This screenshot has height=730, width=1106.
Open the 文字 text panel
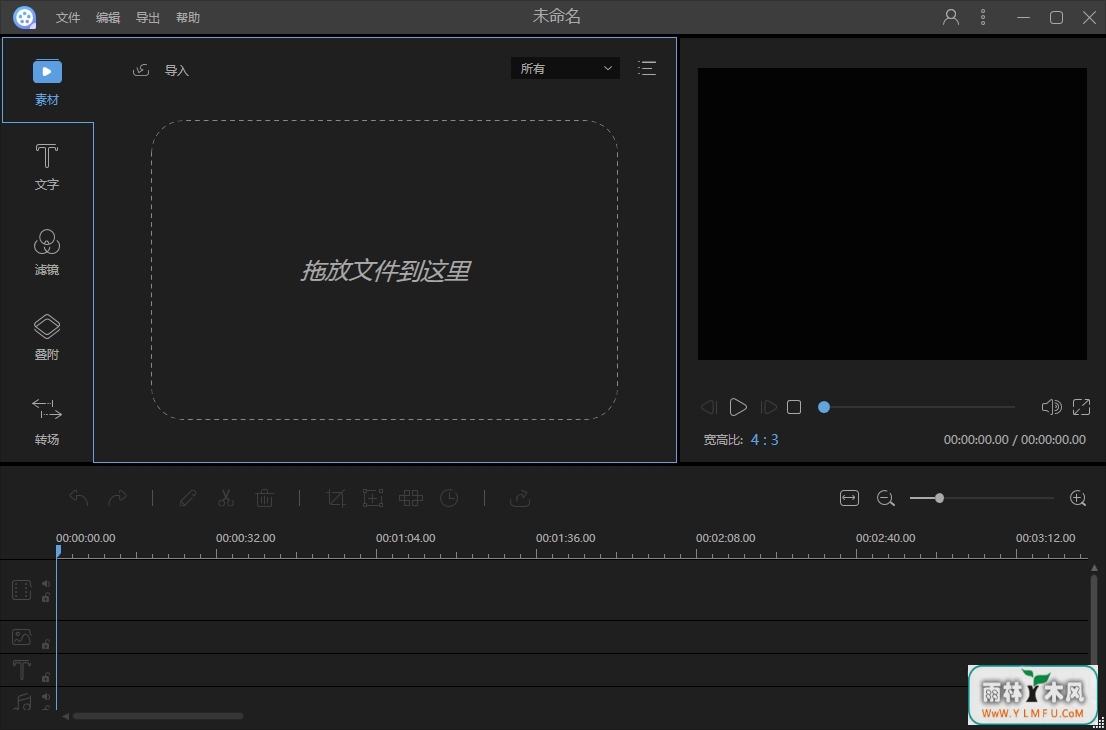(47, 167)
